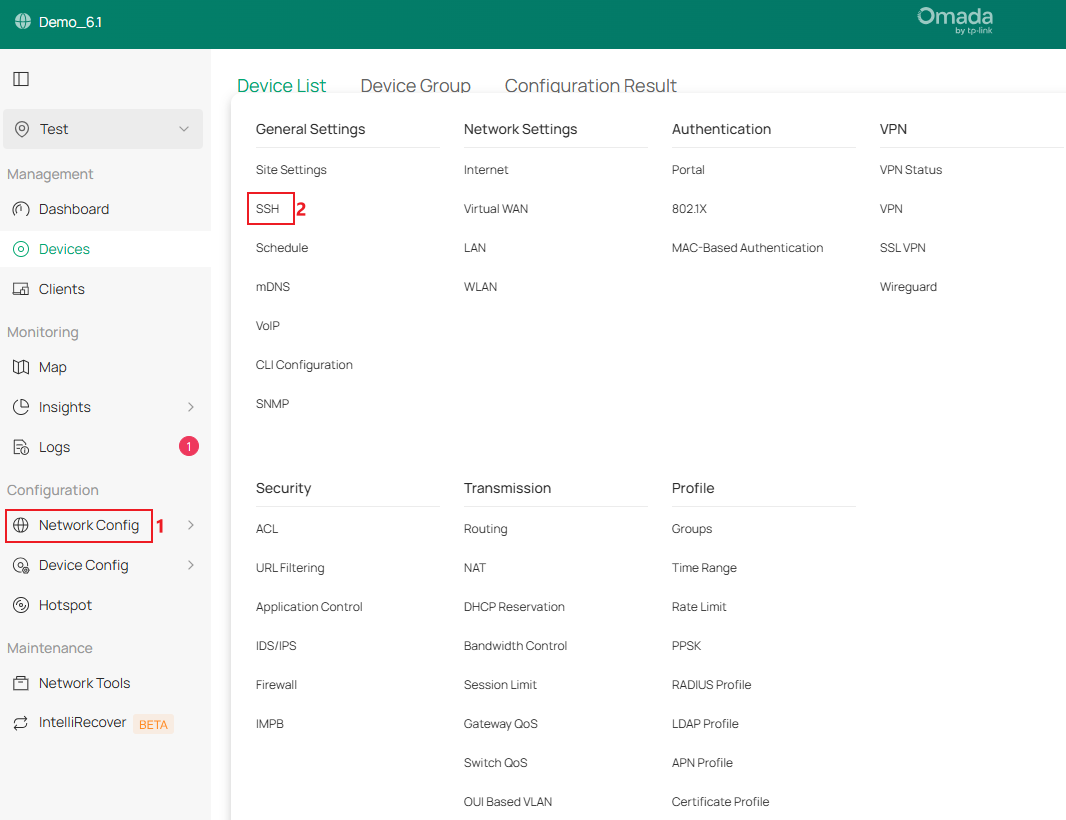
Task: Expand the Insights submenu chevron
Action: (190, 407)
